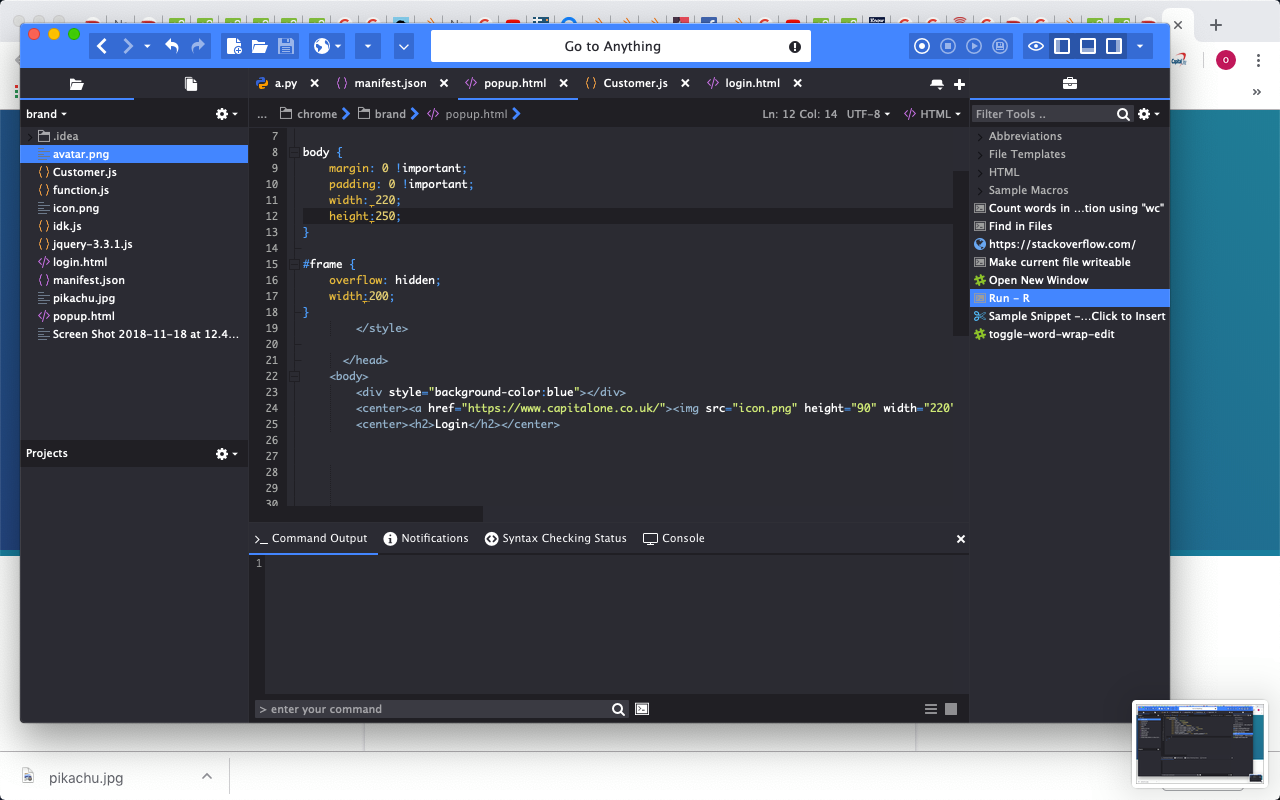The image size is (1280, 800).
Task: Click the Start Macro Recording icon
Action: click(x=922, y=46)
